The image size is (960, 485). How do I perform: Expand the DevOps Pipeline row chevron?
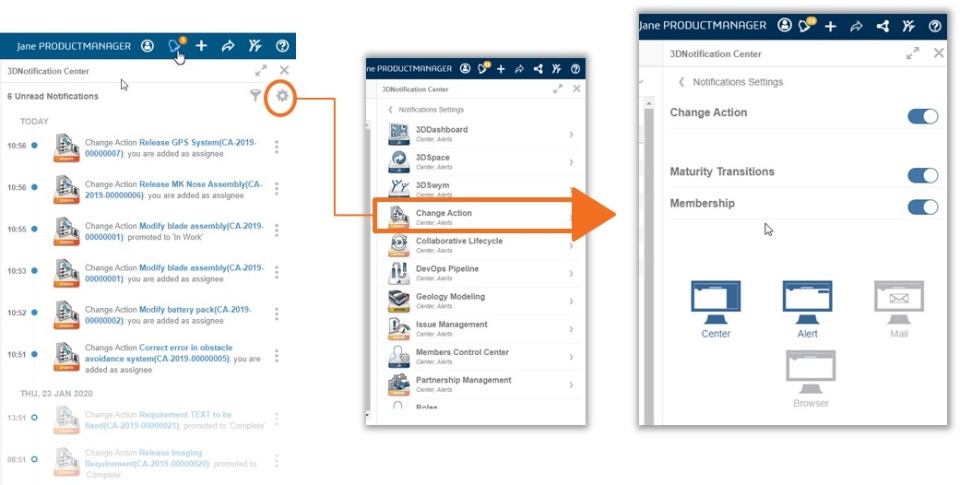571,273
